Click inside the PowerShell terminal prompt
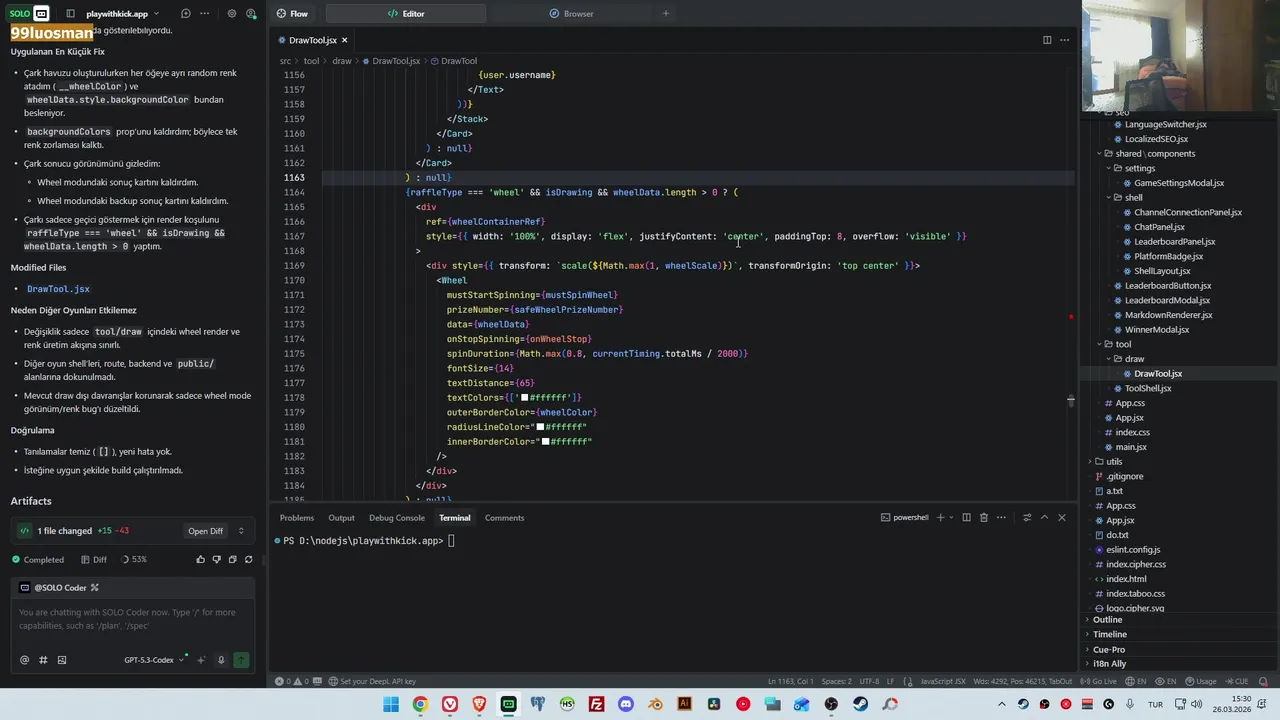This screenshot has width=1280, height=720. [453, 541]
